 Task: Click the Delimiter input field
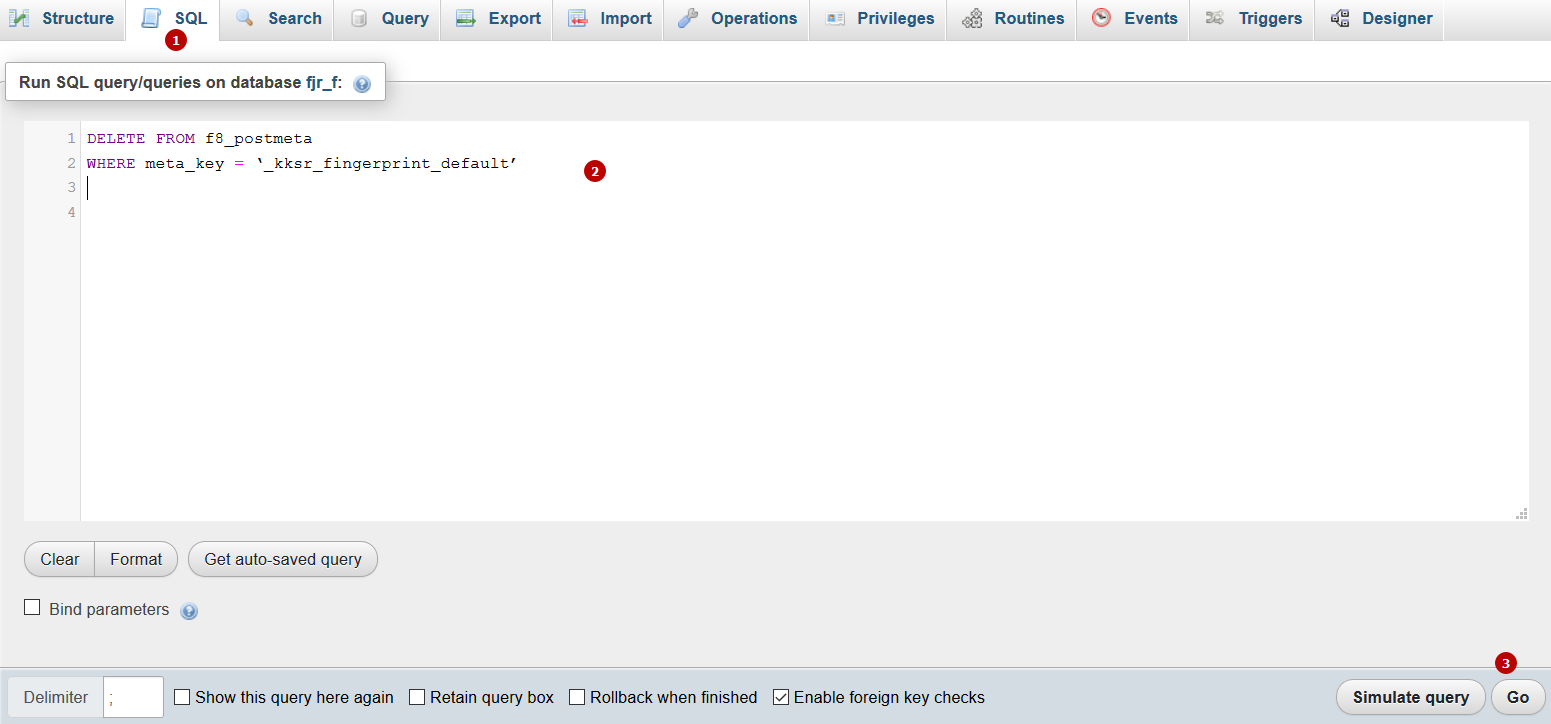(x=132, y=697)
